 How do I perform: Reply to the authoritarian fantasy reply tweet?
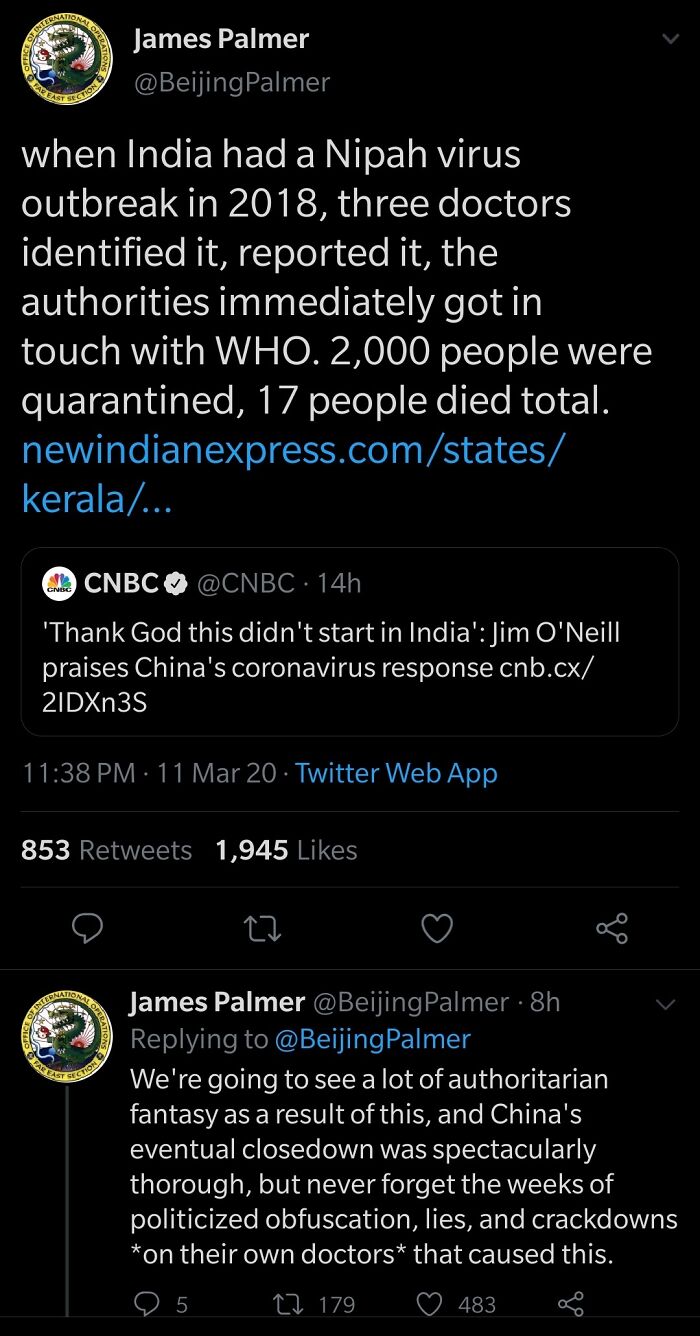(148, 1305)
